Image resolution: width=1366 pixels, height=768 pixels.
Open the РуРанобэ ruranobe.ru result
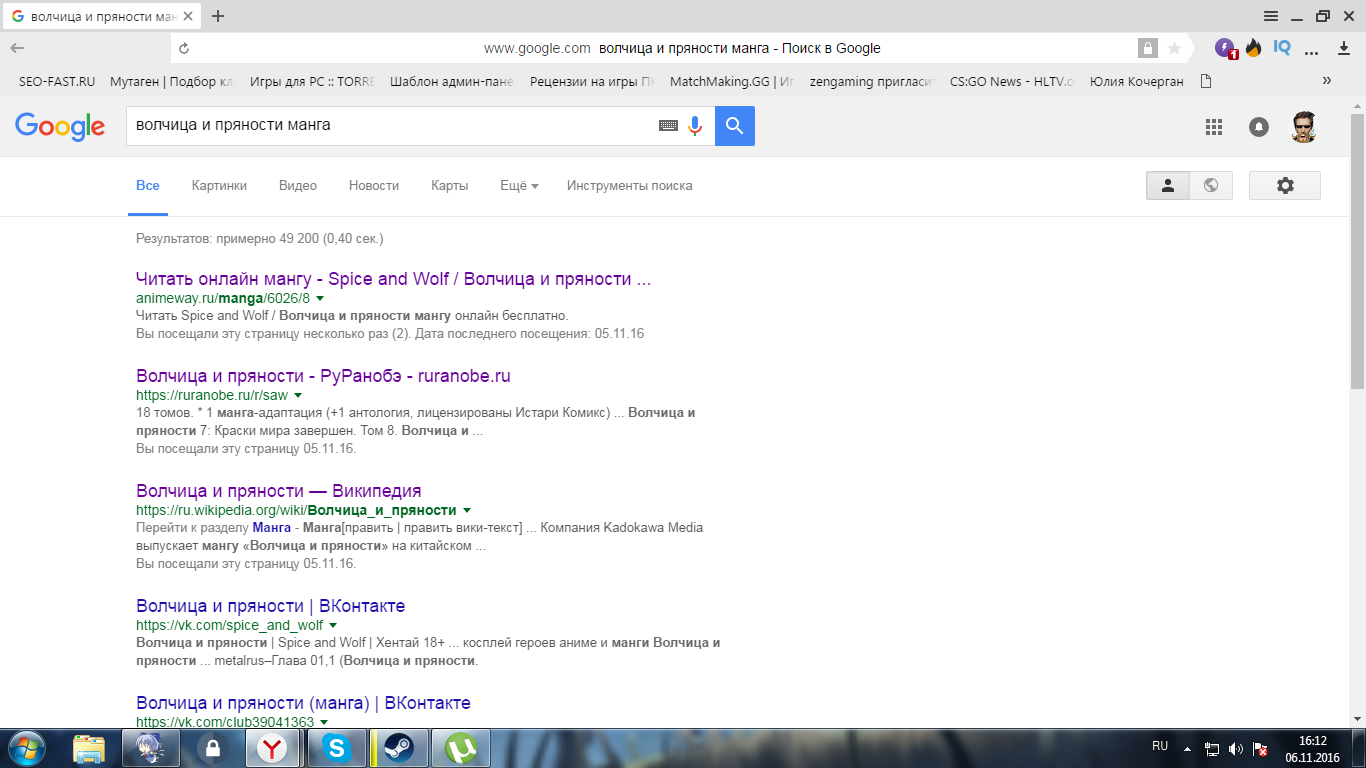pos(323,376)
